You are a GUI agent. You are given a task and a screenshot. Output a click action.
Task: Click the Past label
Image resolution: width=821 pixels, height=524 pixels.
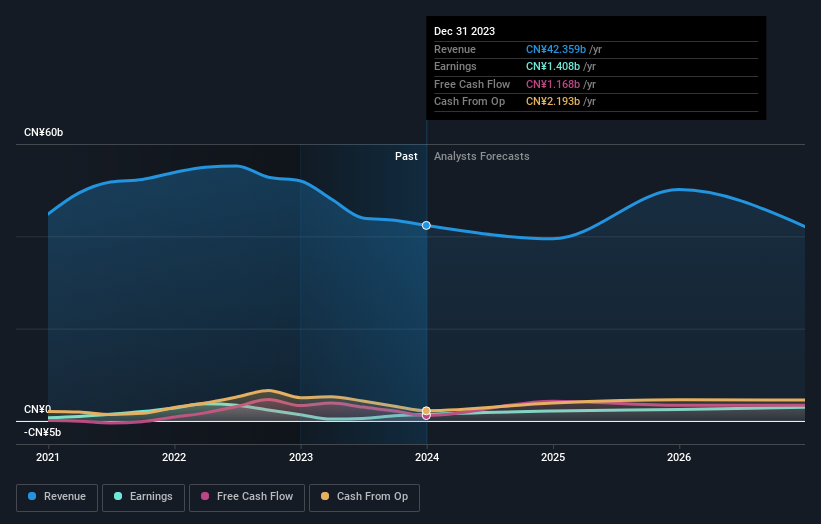[x=406, y=157]
